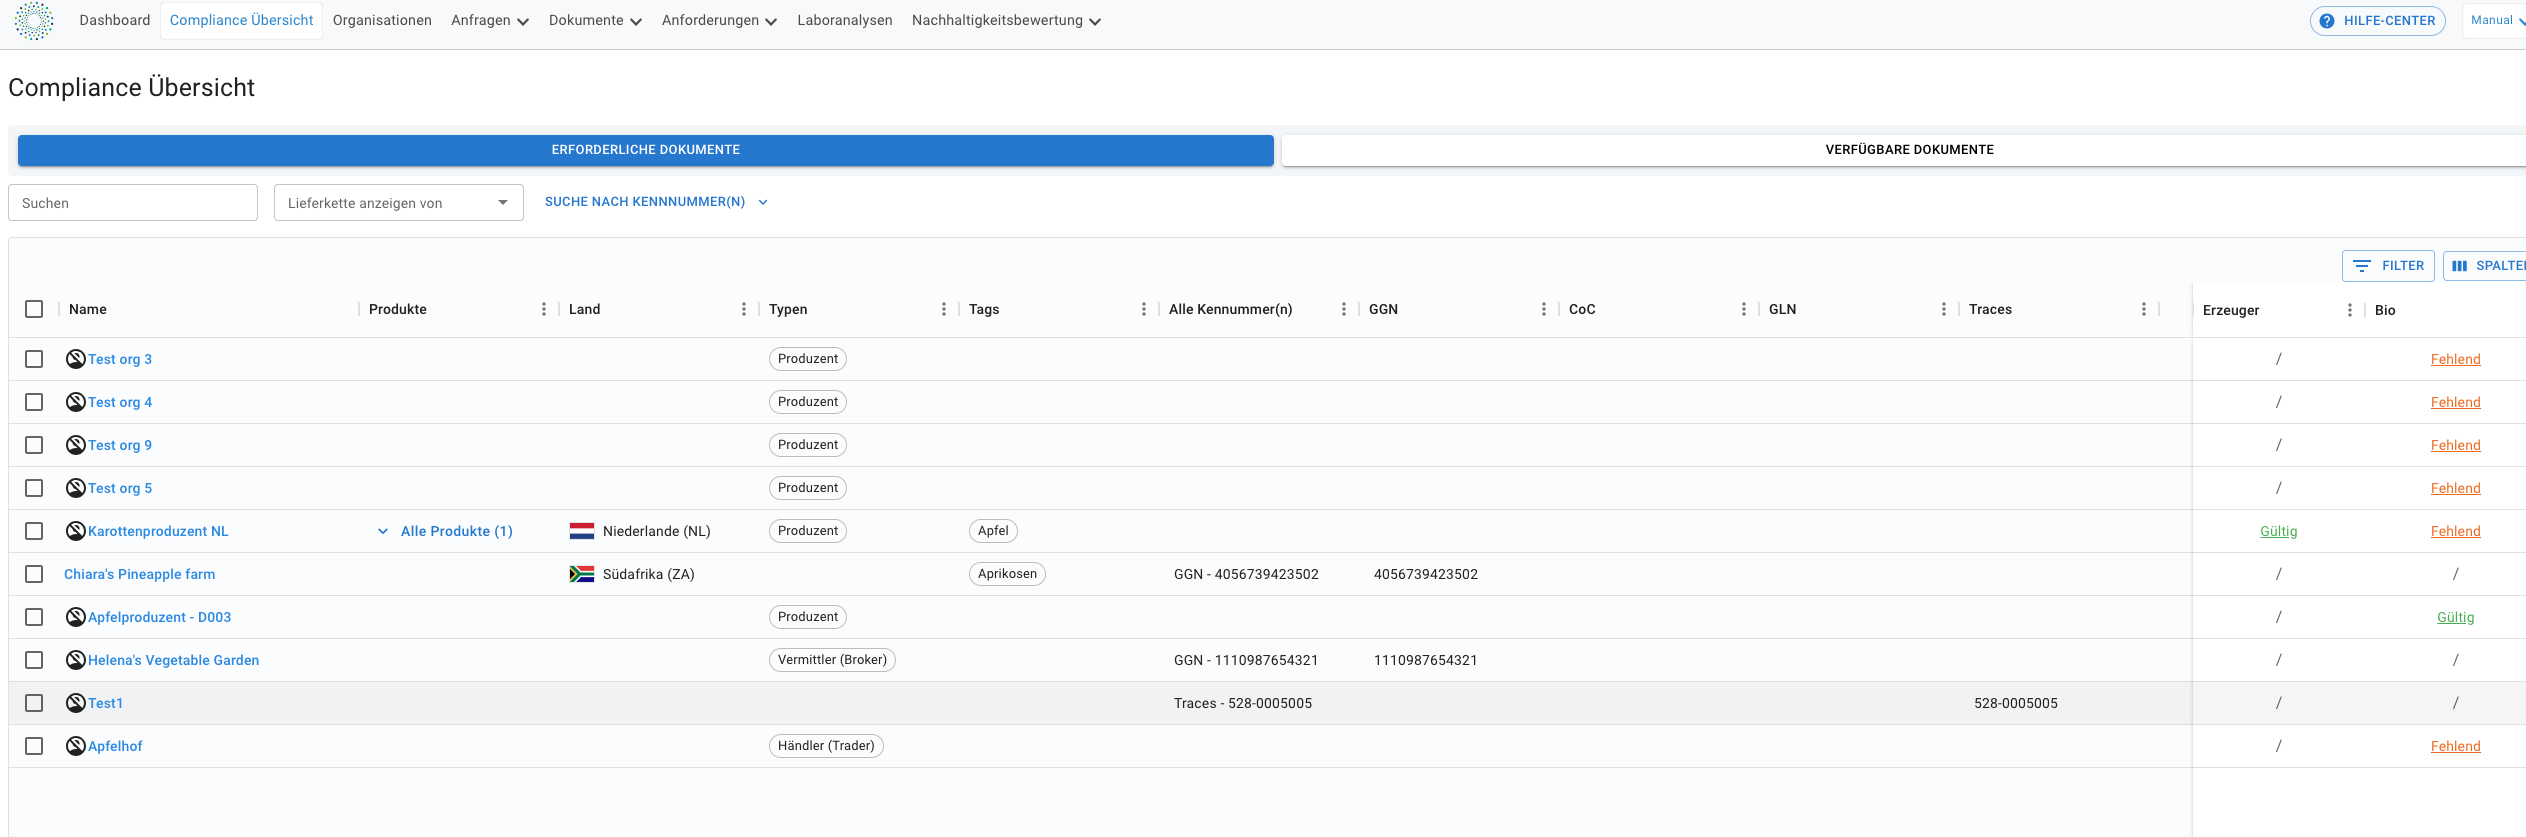Check the Test org 9 row checkbox
Viewport: 2526px width, 837px height.
pyautogui.click(x=34, y=445)
